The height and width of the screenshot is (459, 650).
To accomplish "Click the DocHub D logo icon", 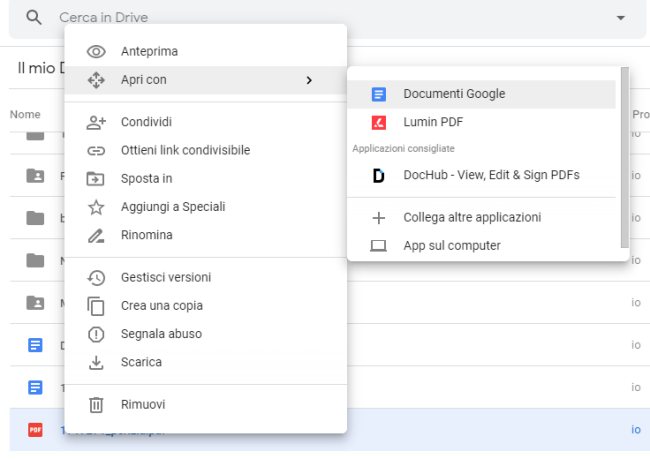I will (378, 175).
